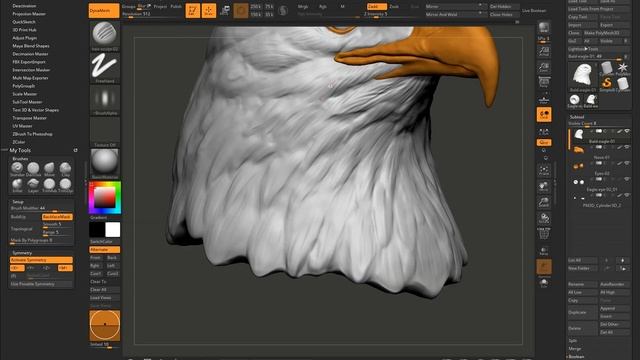Click the Del Hidden button
640x360 pixels.
coord(504,7)
